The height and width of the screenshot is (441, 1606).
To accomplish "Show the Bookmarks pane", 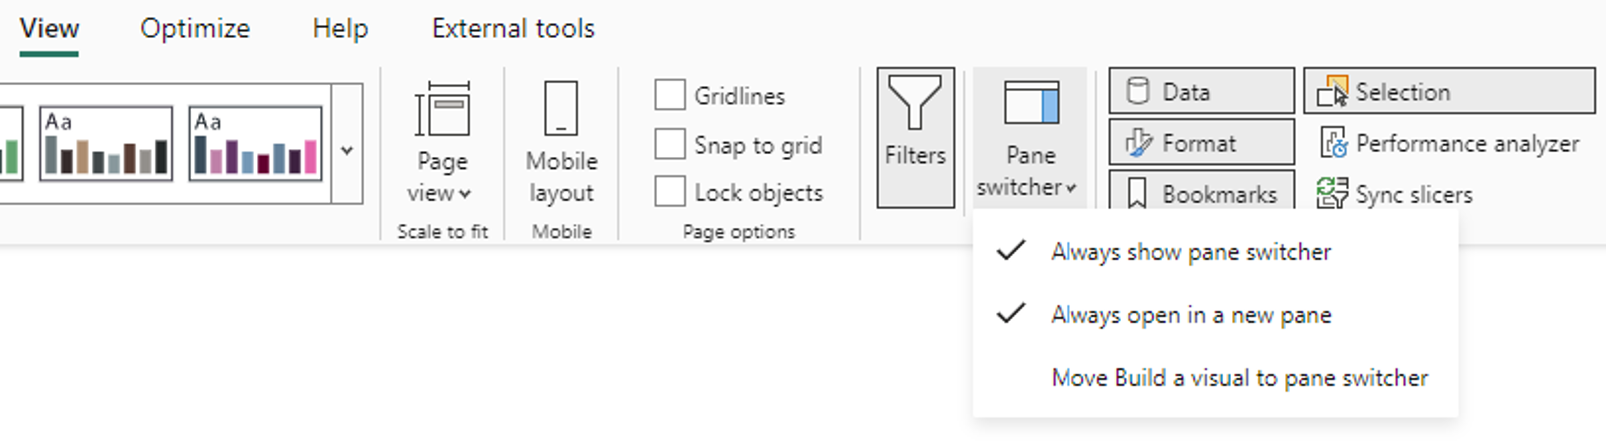I will point(1201,192).
